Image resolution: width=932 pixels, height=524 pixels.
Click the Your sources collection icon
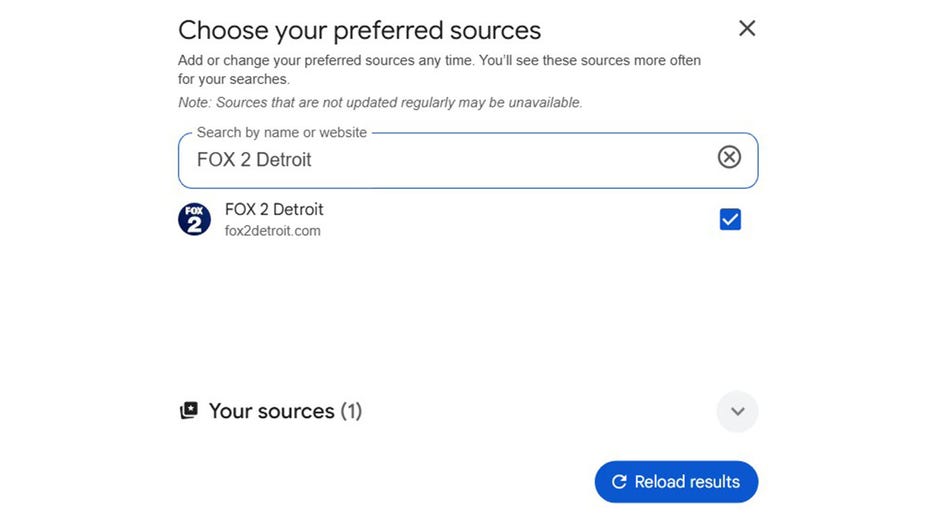[188, 411]
